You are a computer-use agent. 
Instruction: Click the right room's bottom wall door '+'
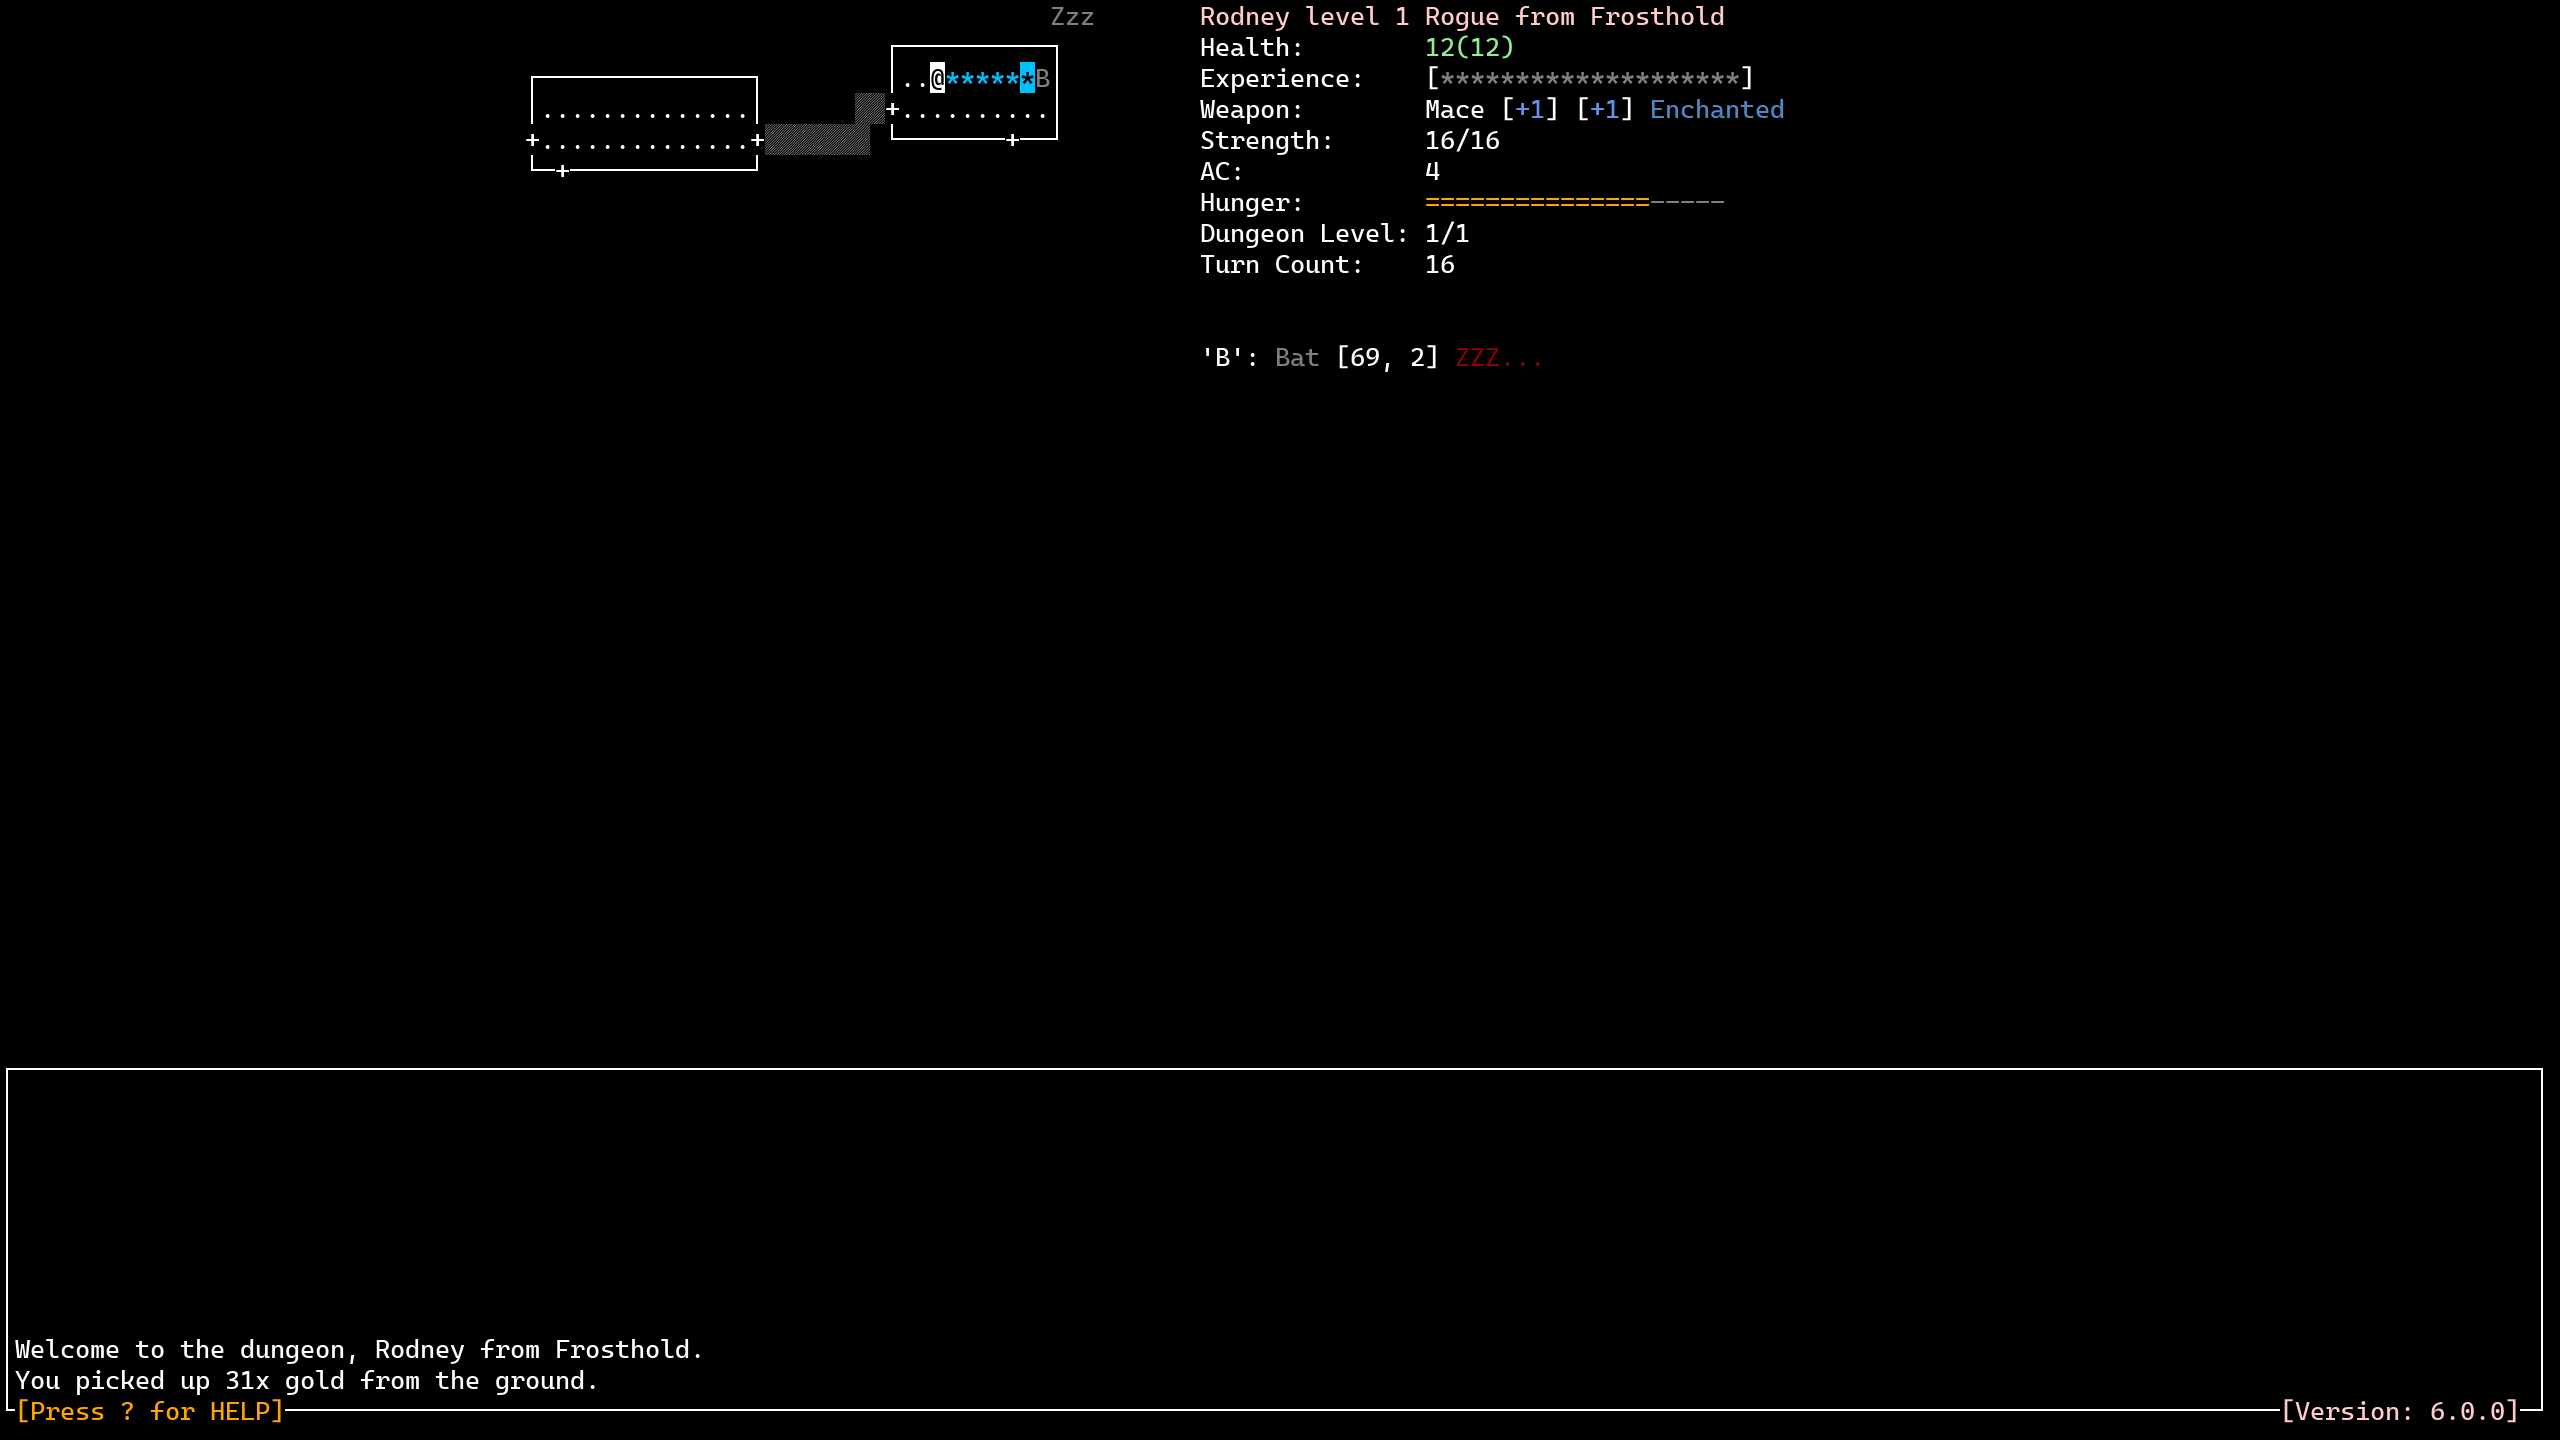(1012, 140)
